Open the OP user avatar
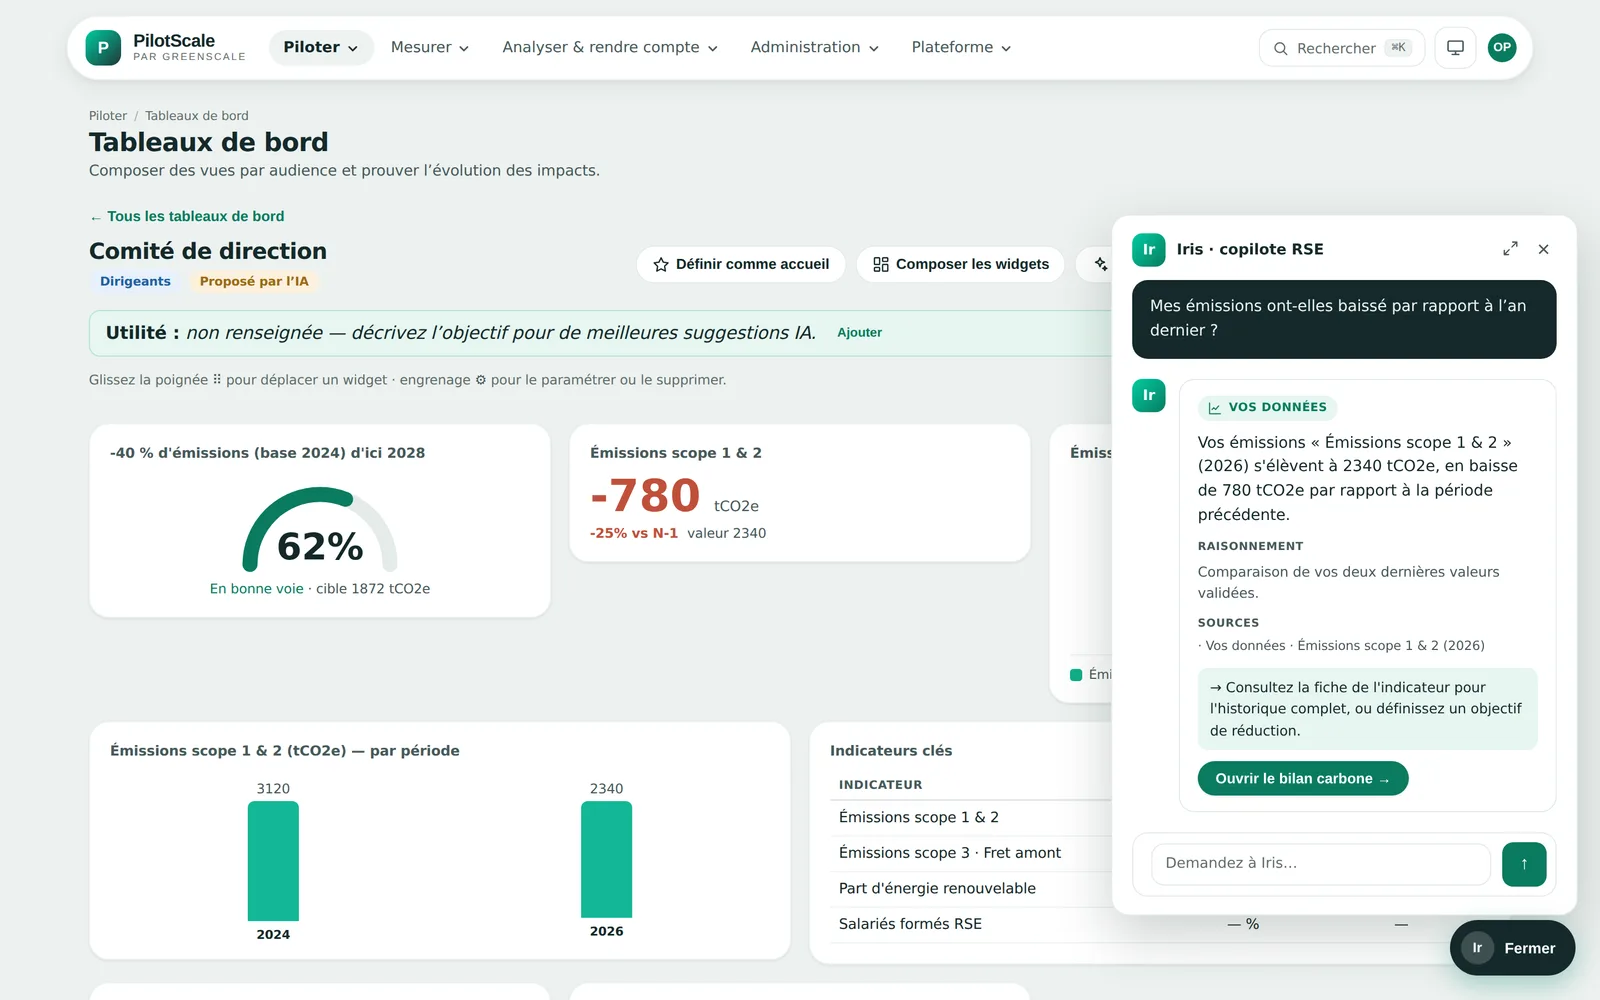The image size is (1600, 1000). pyautogui.click(x=1502, y=47)
